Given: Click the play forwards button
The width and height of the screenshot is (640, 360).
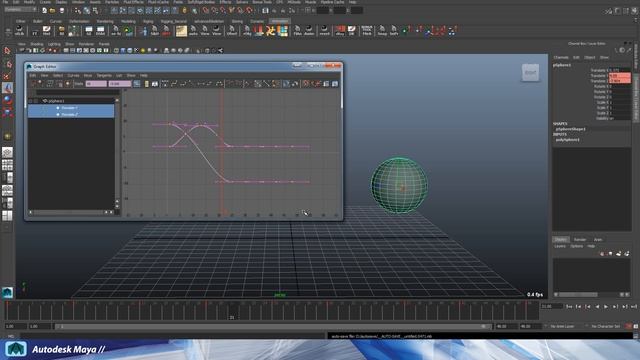Looking at the screenshot, I should click(606, 307).
